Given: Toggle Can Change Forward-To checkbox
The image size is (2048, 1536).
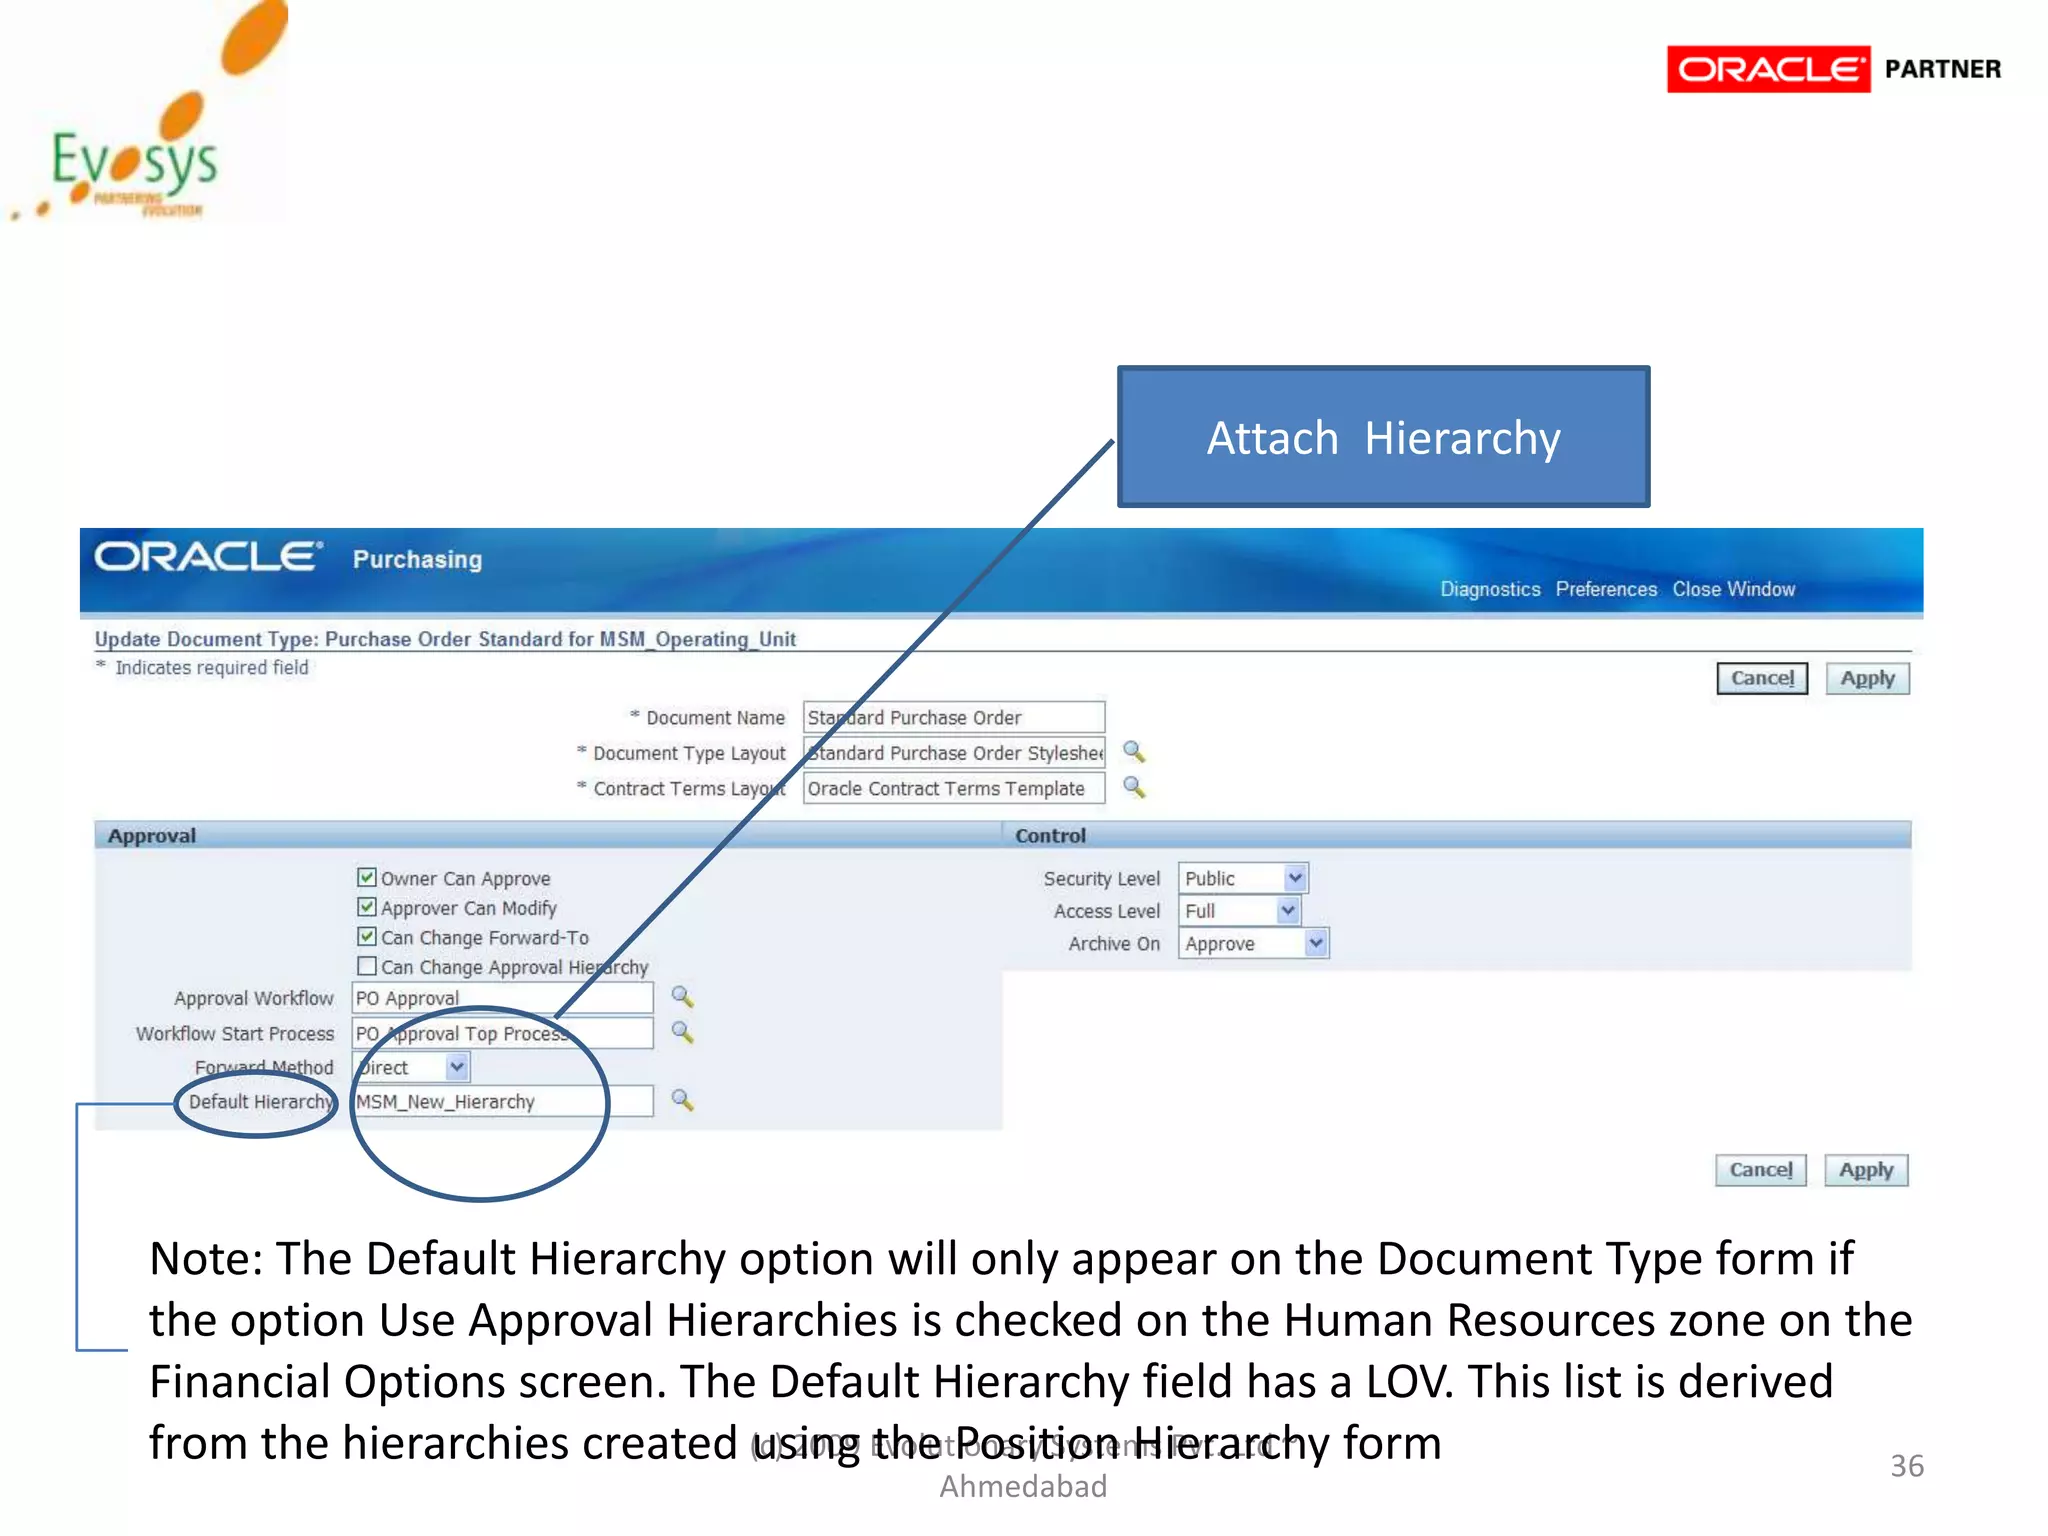Looking at the screenshot, I should (367, 937).
